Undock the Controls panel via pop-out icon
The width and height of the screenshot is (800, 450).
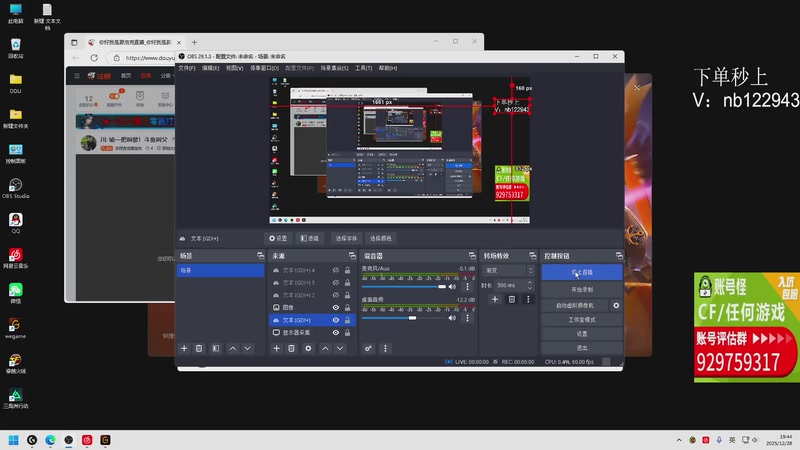(x=619, y=256)
